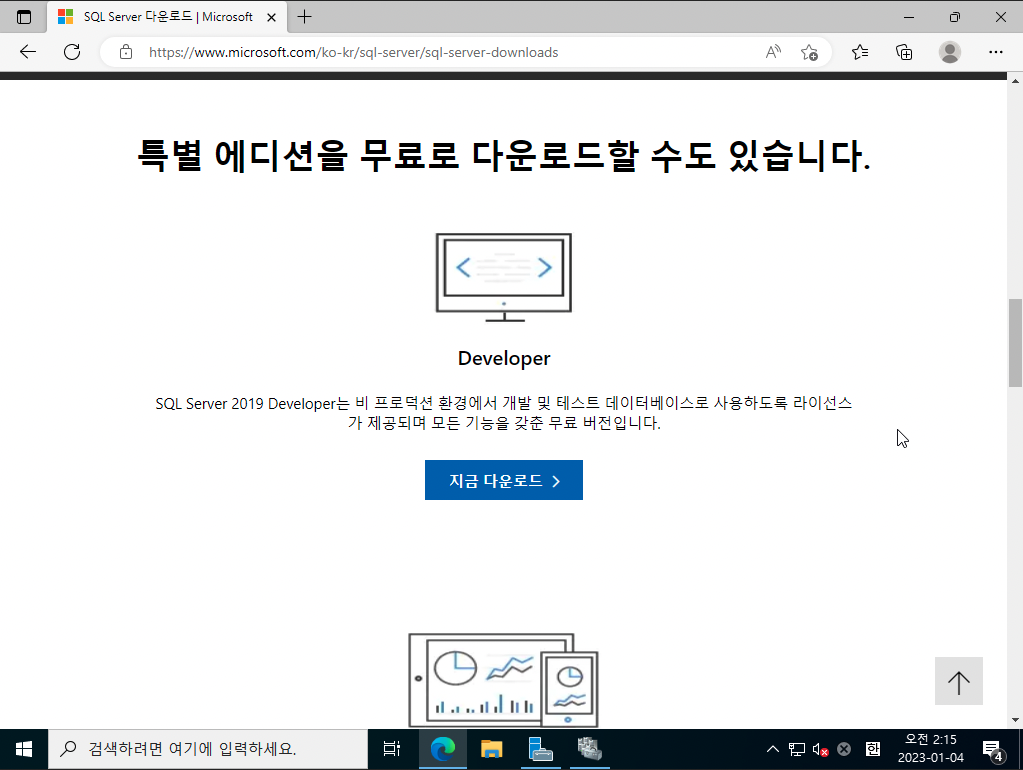Restore down the browser window

(x=954, y=17)
